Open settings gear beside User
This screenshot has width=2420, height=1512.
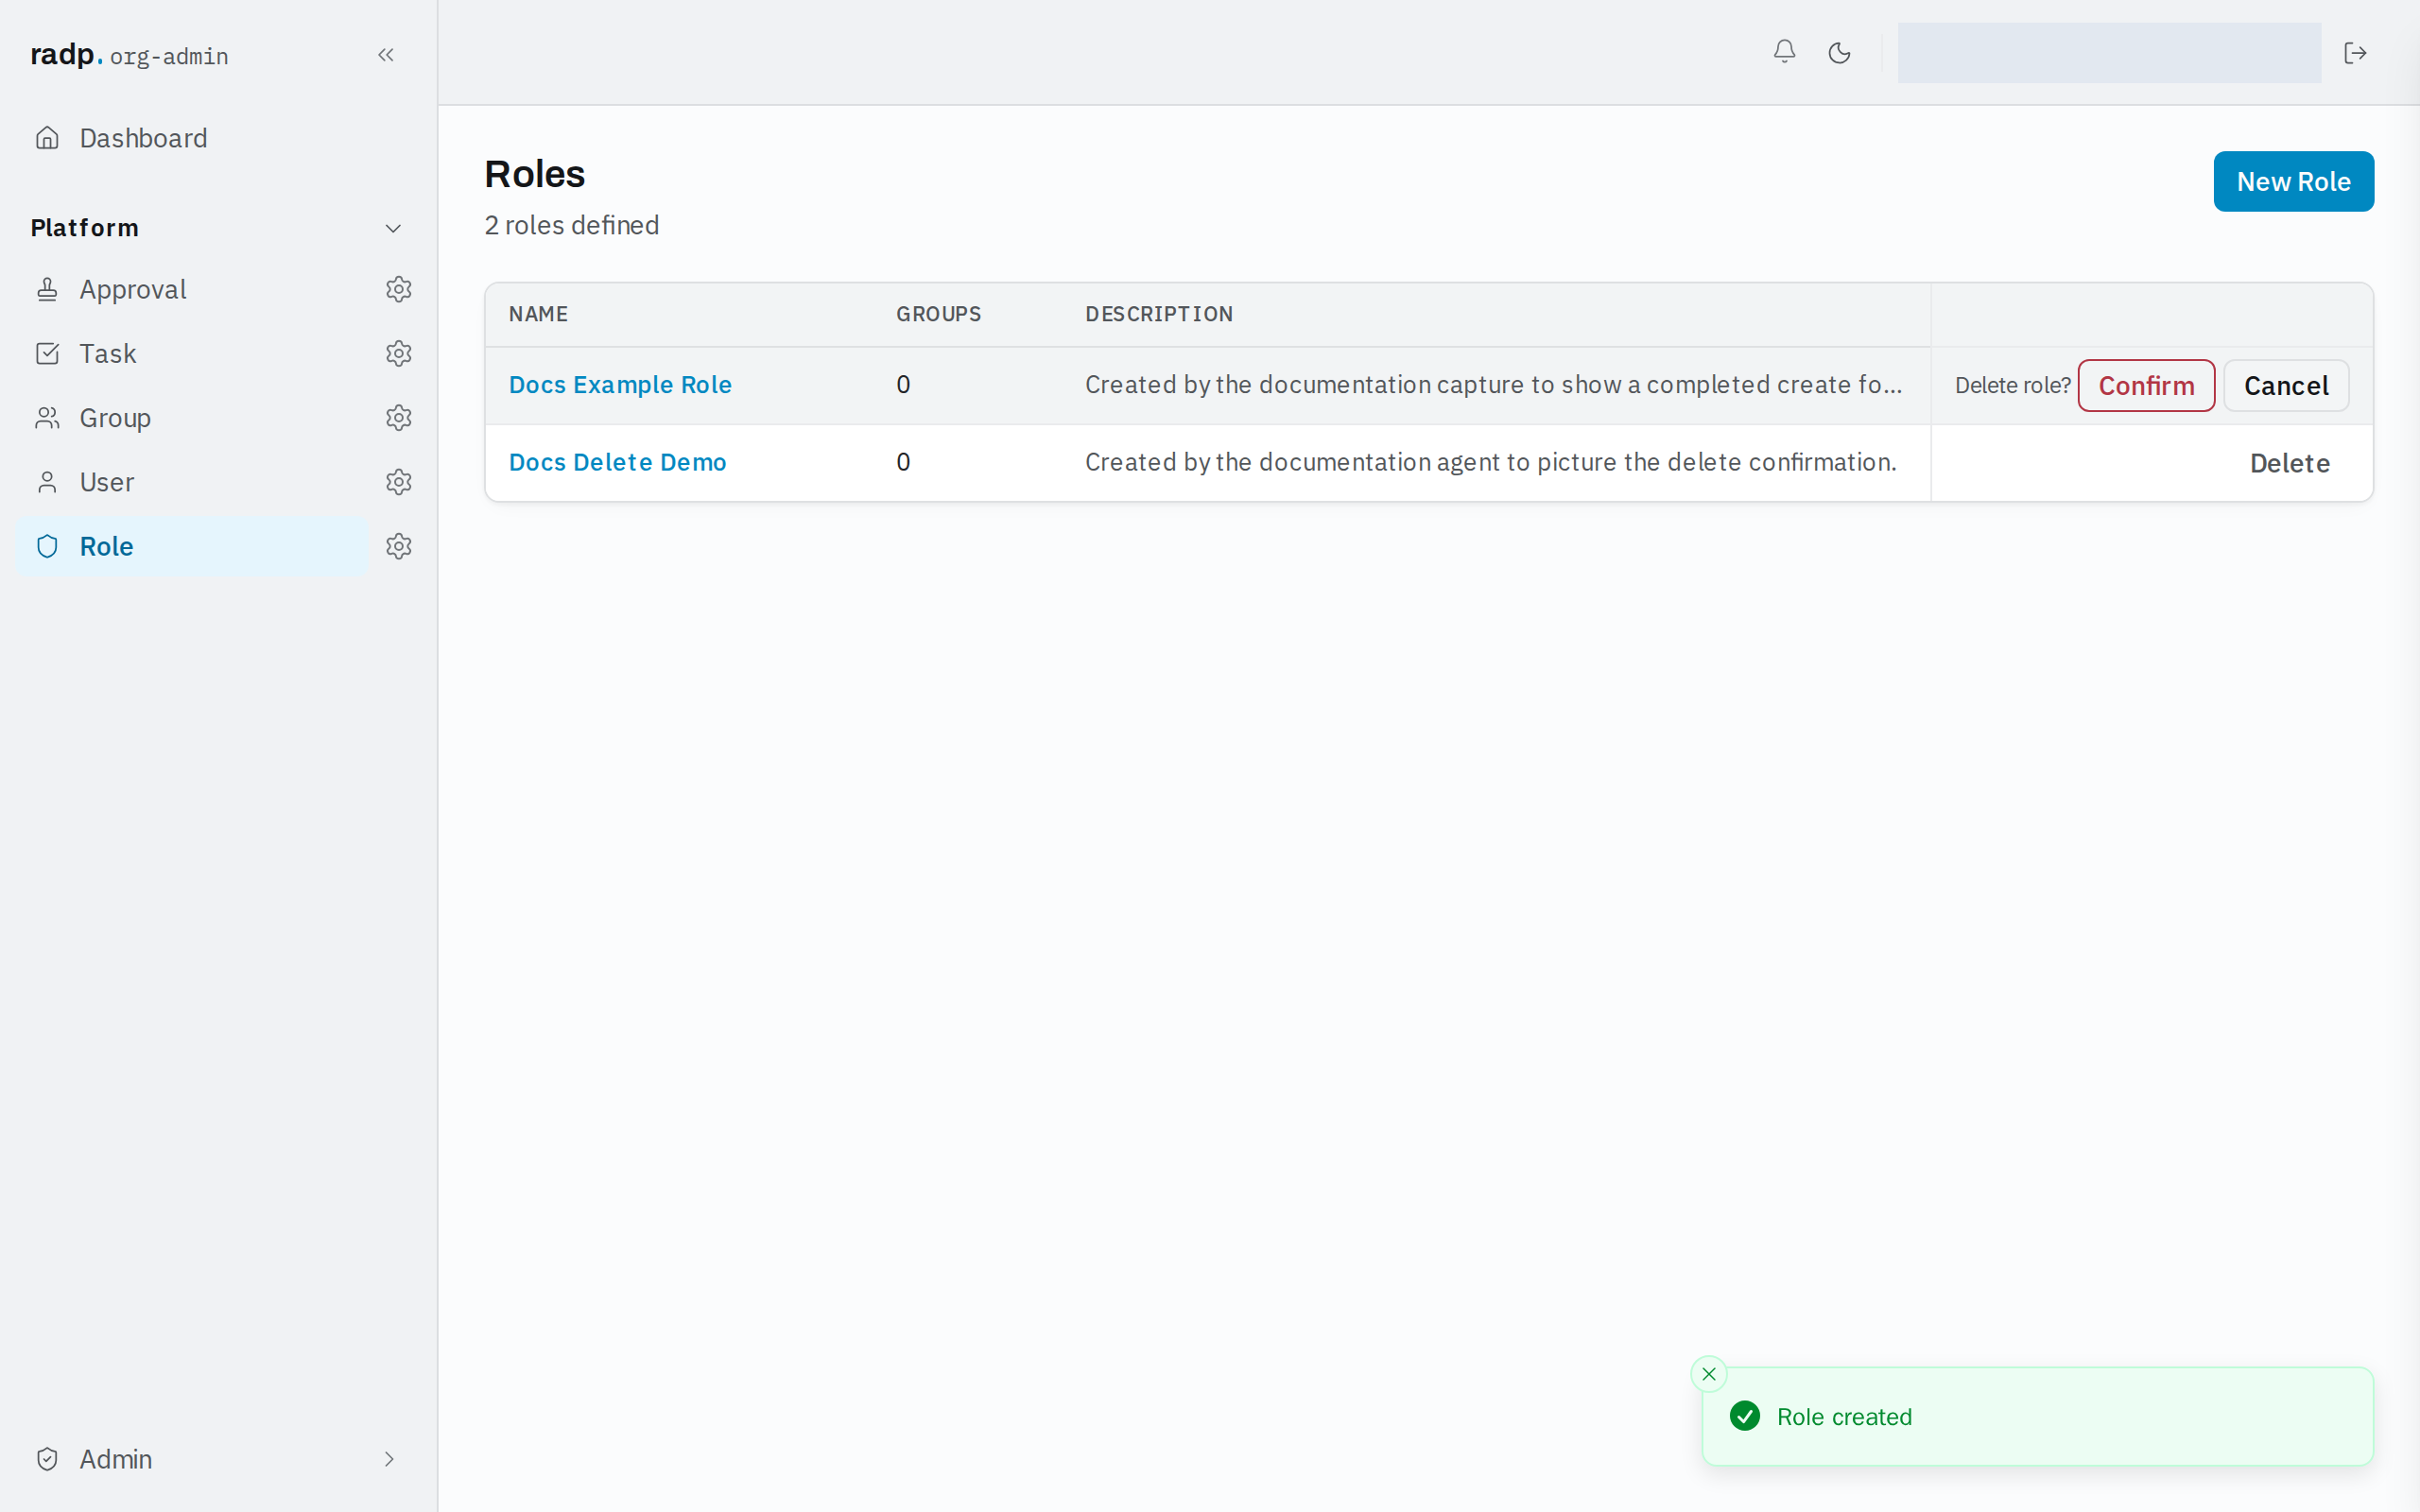[x=399, y=482]
